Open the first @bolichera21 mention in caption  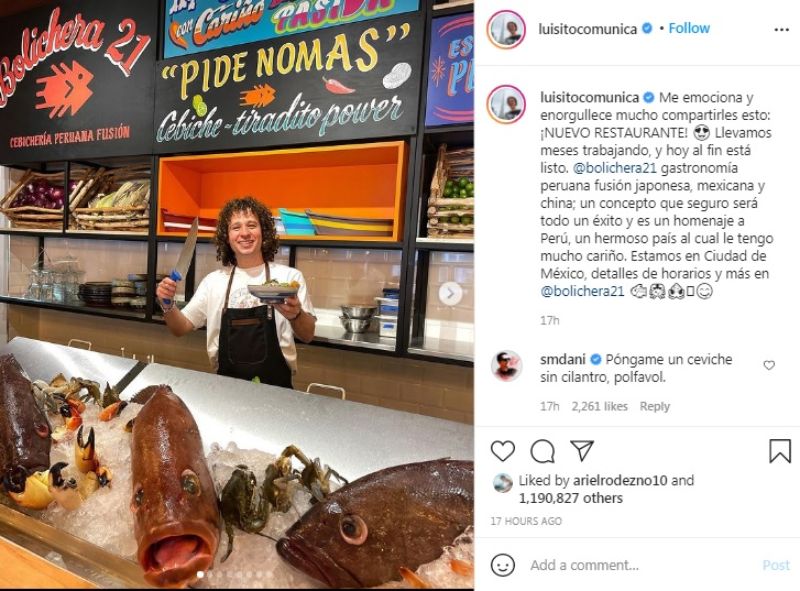pos(615,168)
